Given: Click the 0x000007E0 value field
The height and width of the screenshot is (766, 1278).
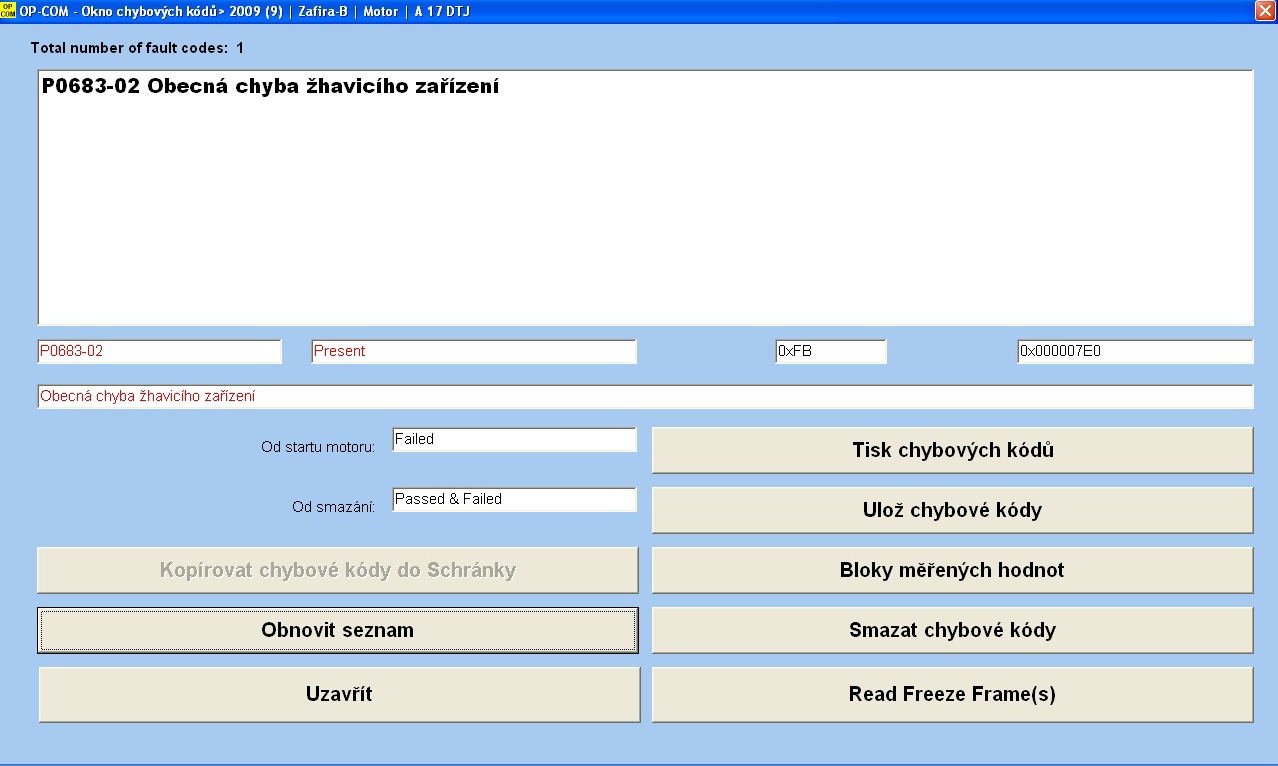Looking at the screenshot, I should coord(1135,351).
